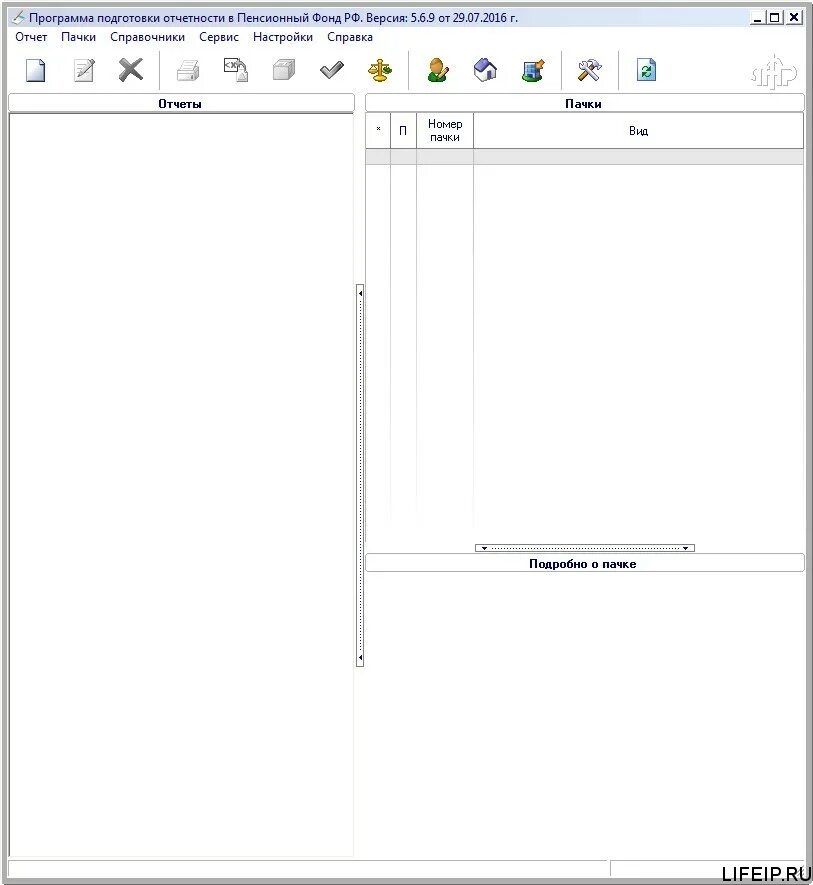Click the building with arrow icon

[534, 71]
